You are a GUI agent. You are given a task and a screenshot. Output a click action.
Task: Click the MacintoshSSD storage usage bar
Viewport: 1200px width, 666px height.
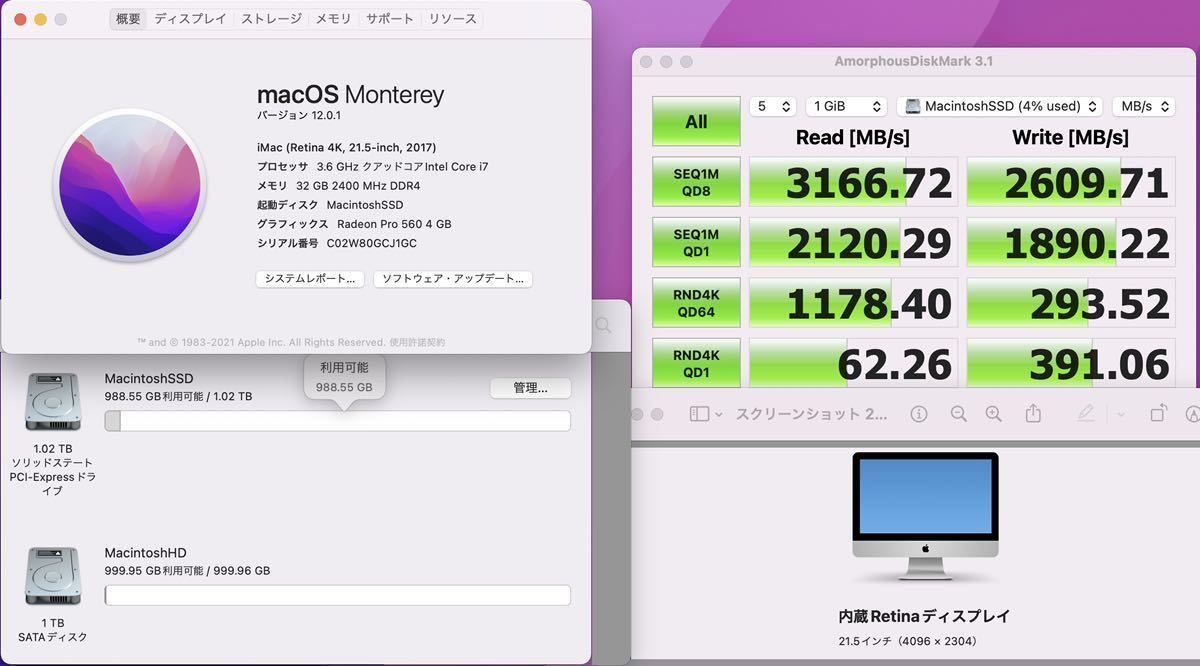pyautogui.click(x=337, y=421)
